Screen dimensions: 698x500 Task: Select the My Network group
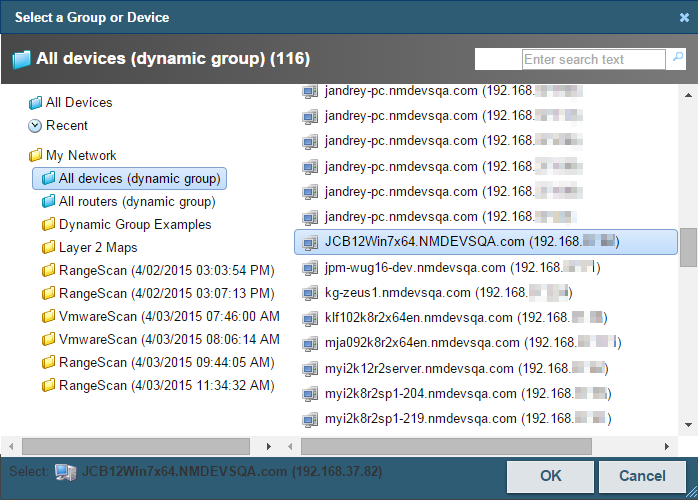pyautogui.click(x=81, y=155)
